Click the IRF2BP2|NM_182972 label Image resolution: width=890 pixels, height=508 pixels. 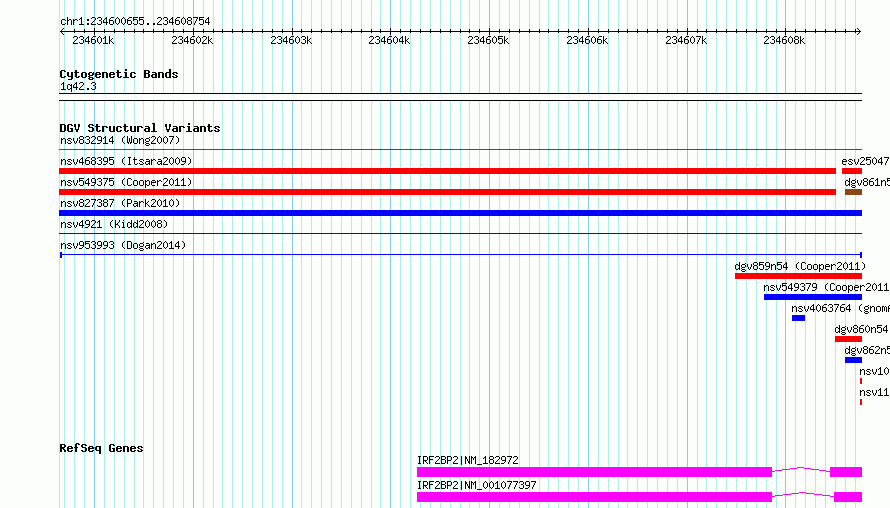point(468,460)
